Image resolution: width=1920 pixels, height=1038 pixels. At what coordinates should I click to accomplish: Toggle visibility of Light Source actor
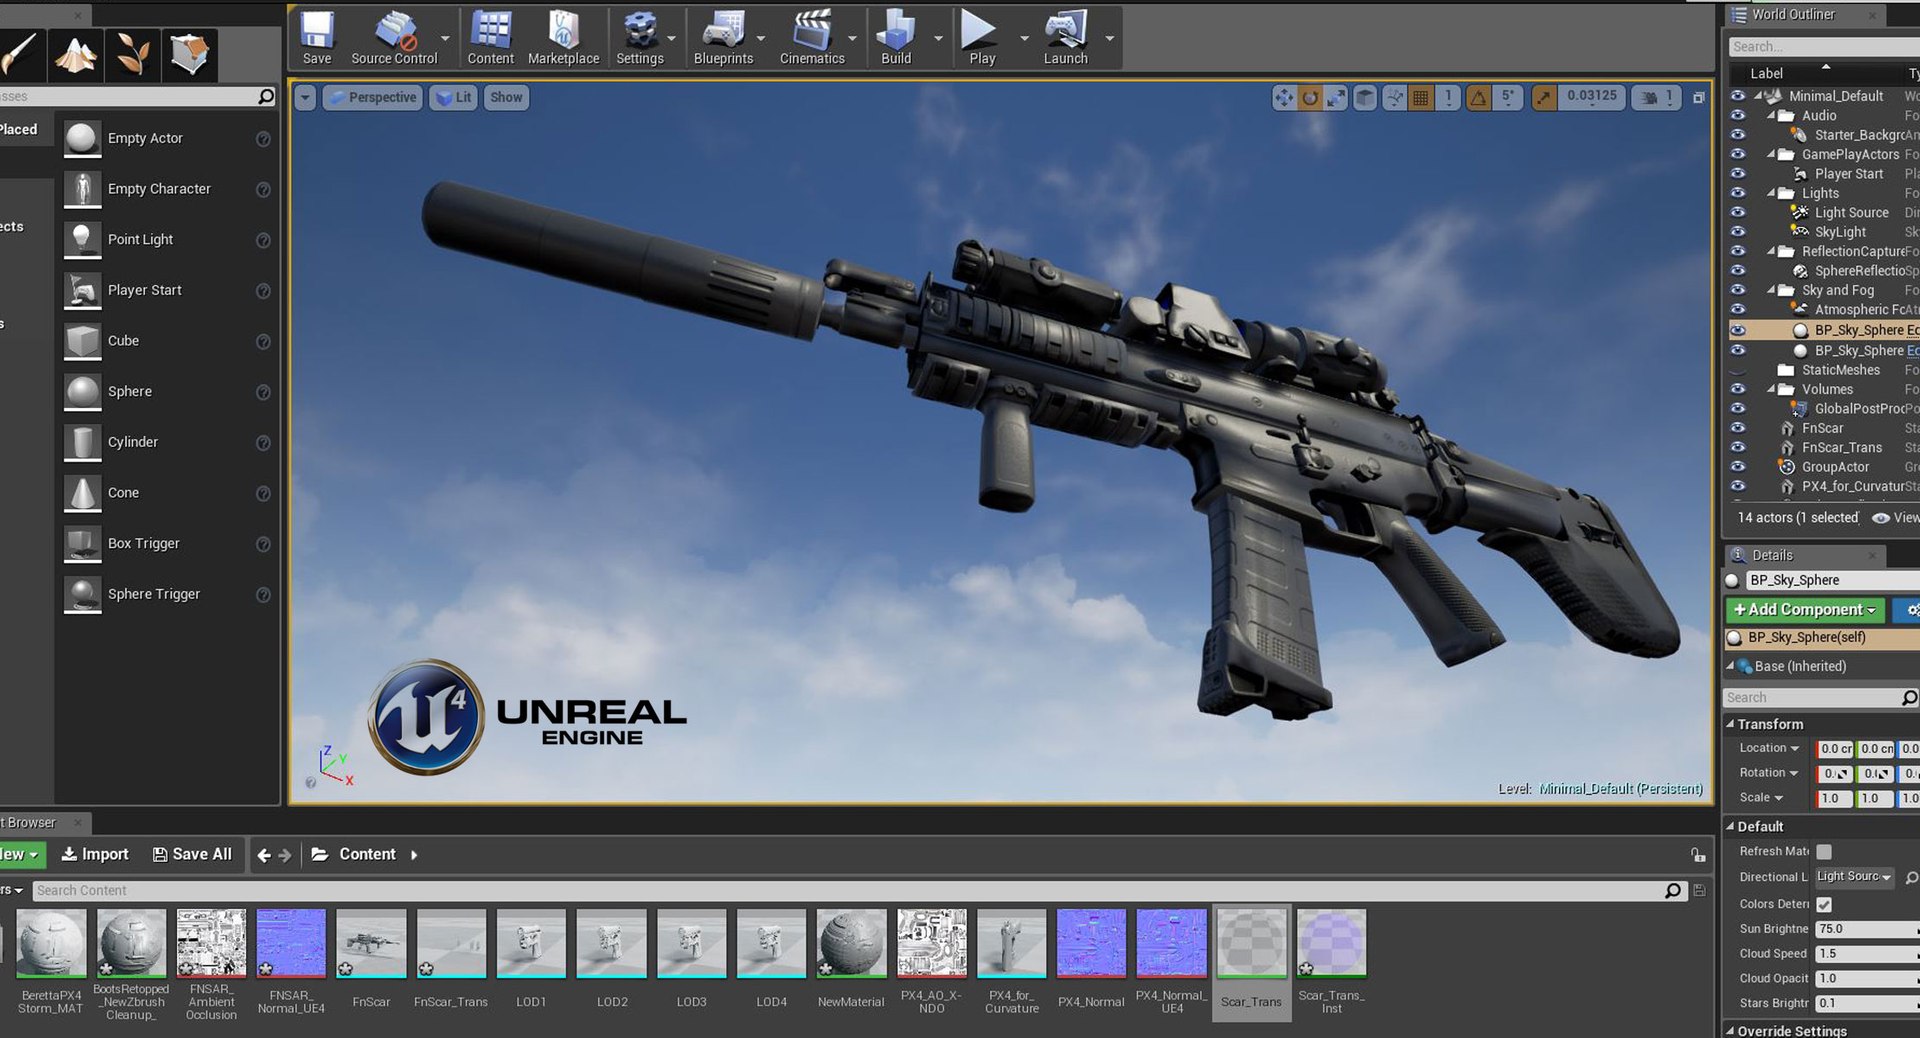coord(1738,212)
